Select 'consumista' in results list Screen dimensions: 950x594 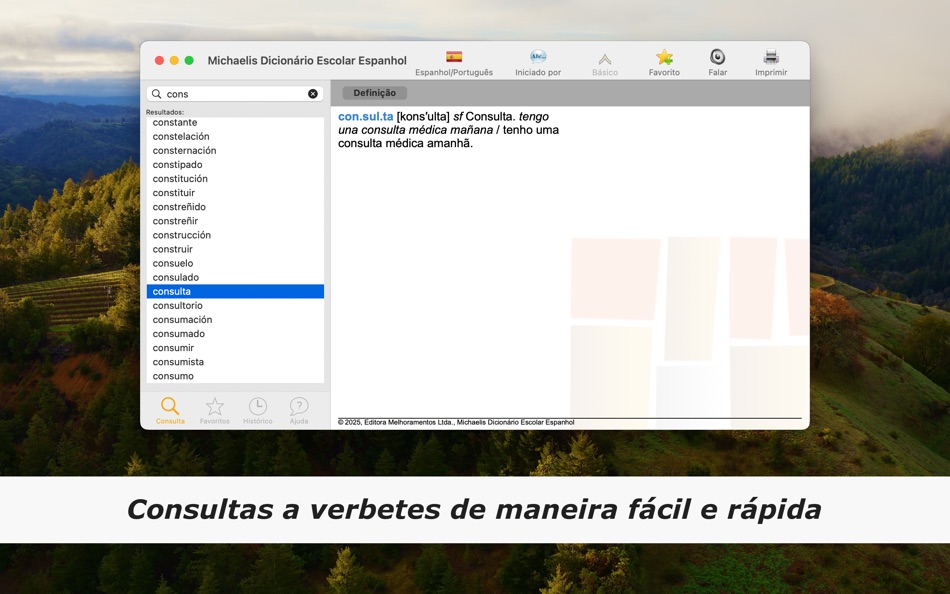(x=235, y=362)
